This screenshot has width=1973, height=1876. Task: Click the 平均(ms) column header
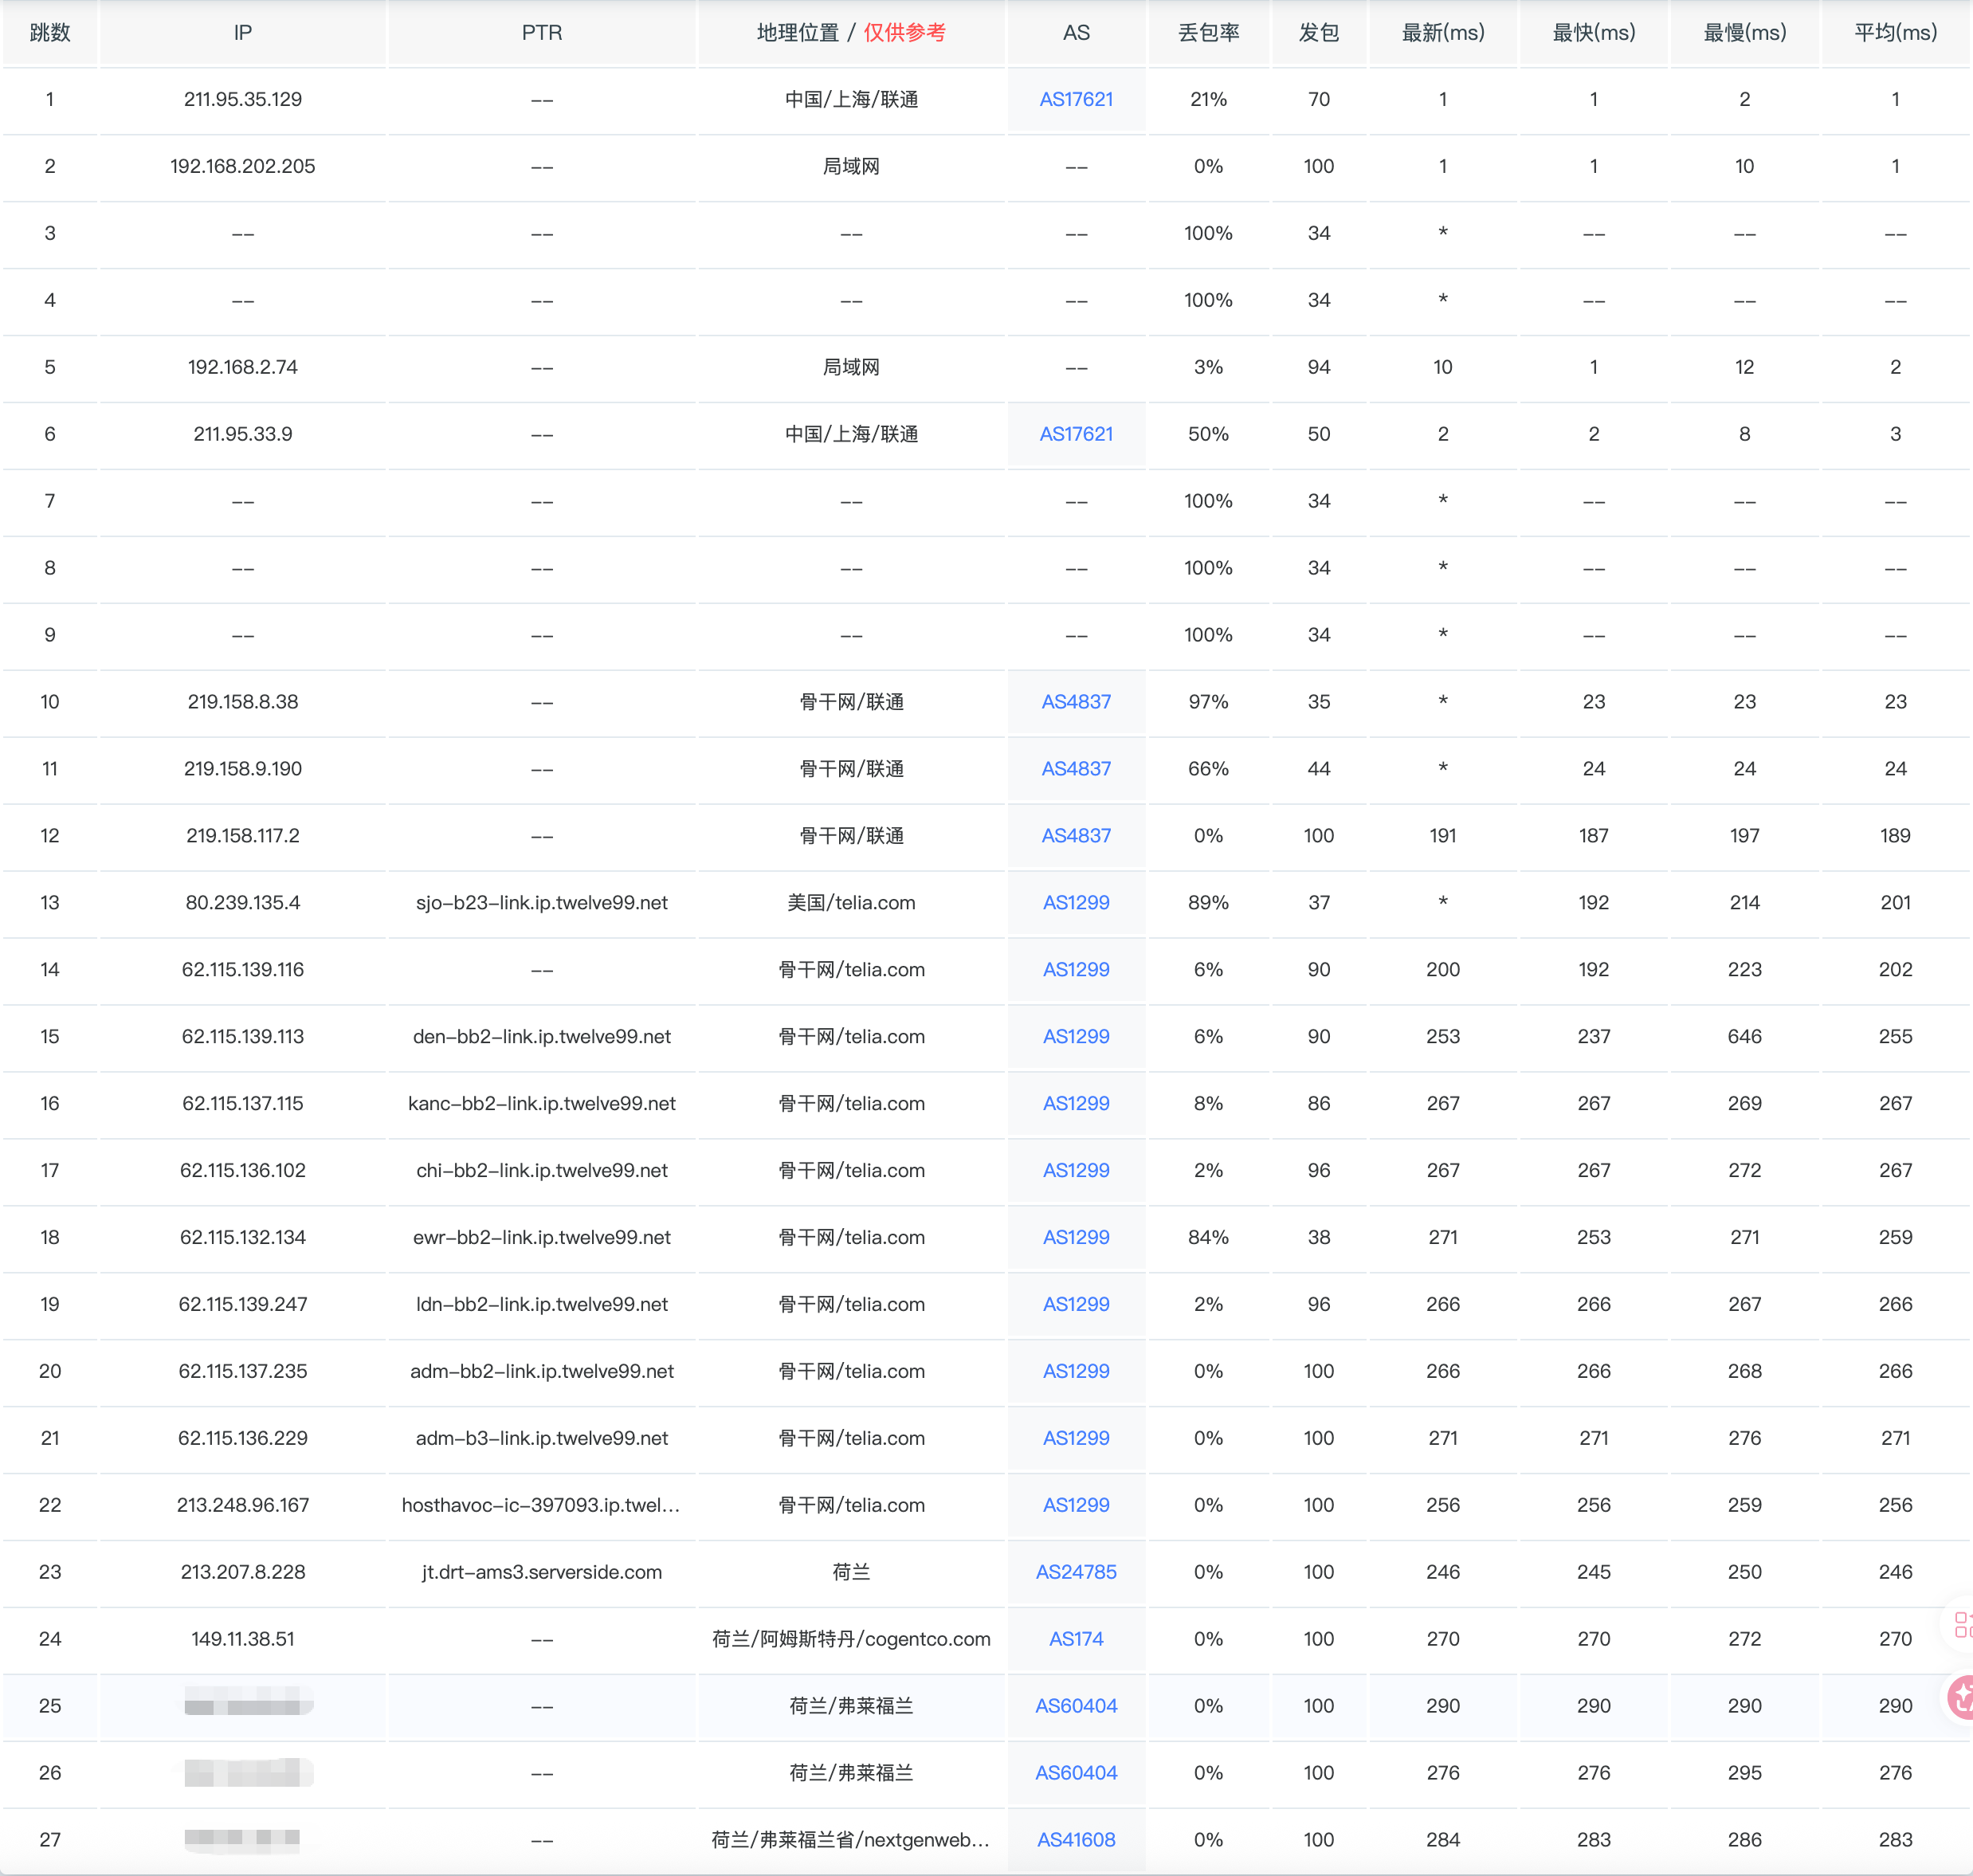[1895, 33]
